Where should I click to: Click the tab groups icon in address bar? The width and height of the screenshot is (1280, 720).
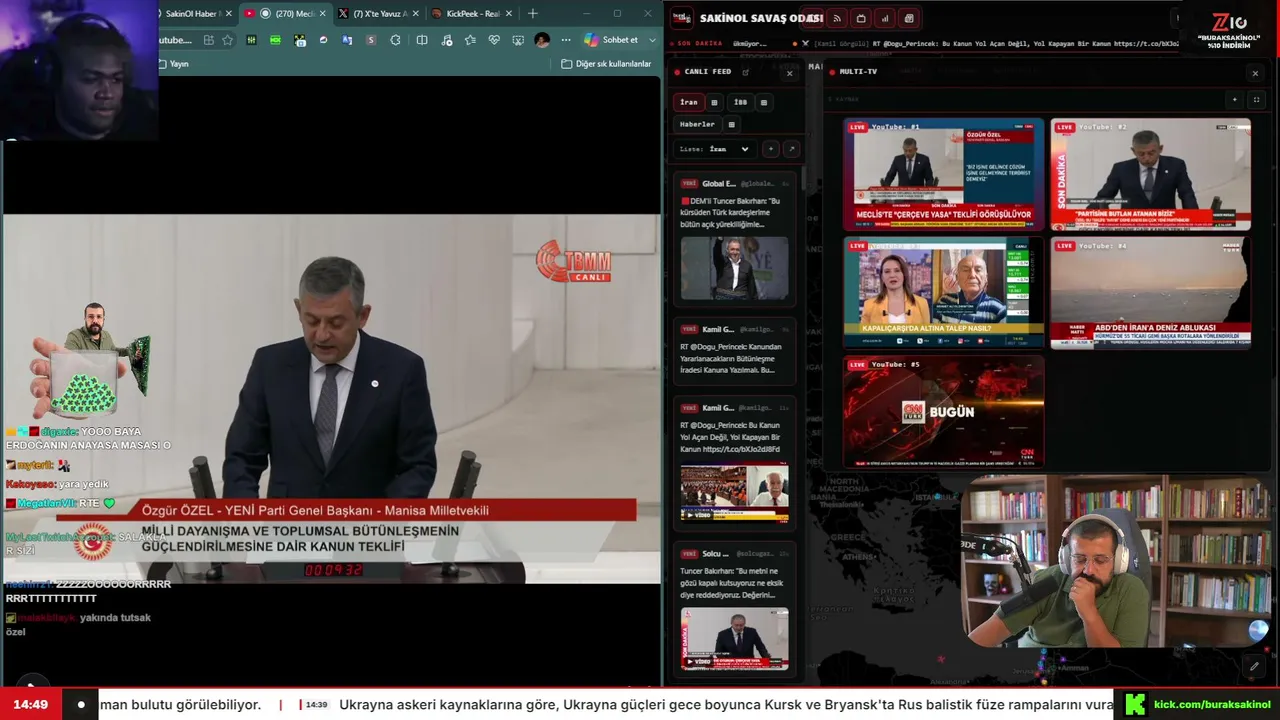coord(208,40)
